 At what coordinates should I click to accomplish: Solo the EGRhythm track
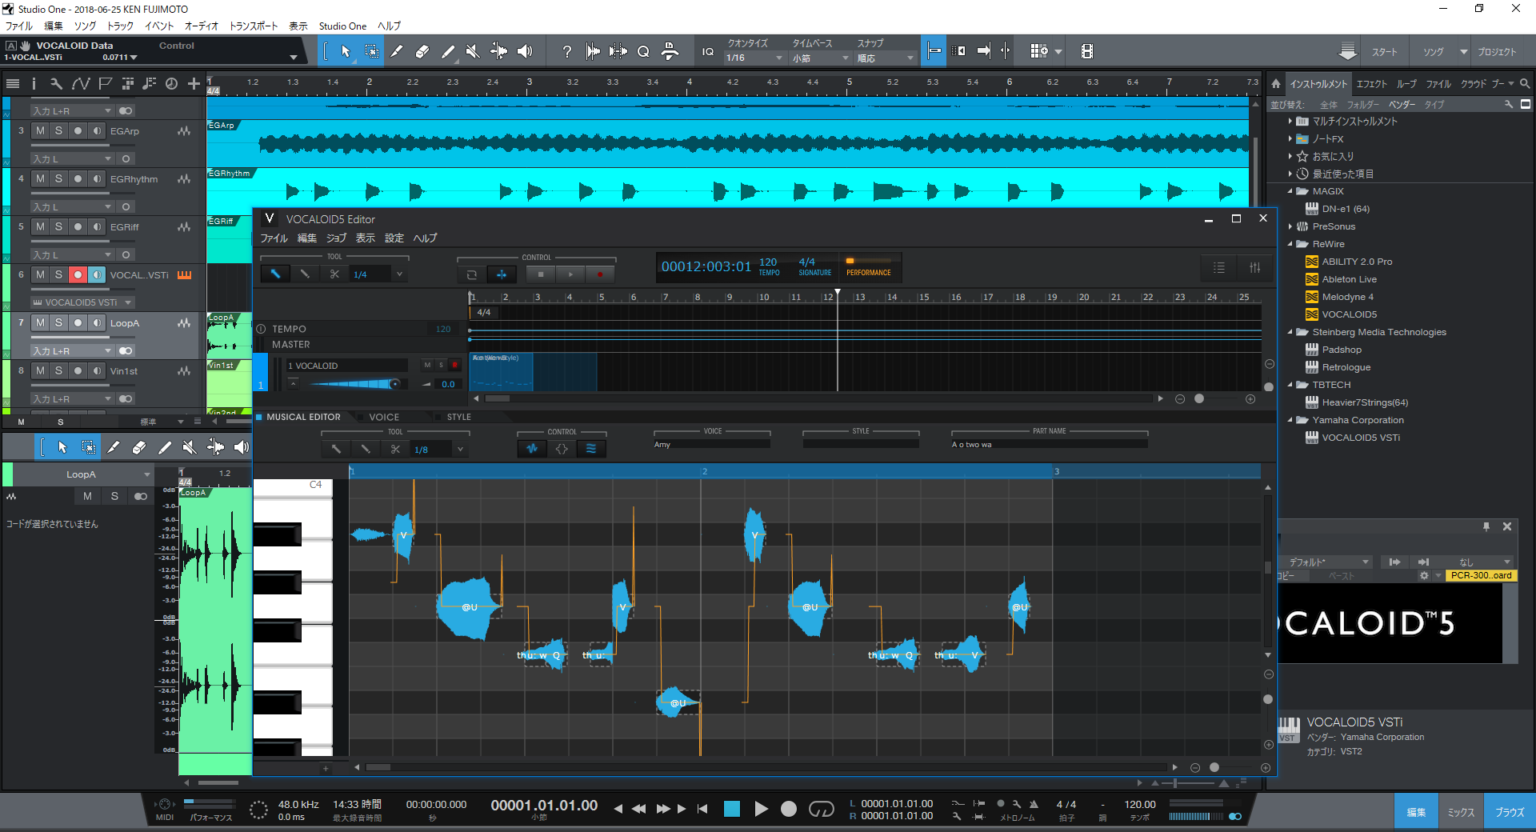57,178
